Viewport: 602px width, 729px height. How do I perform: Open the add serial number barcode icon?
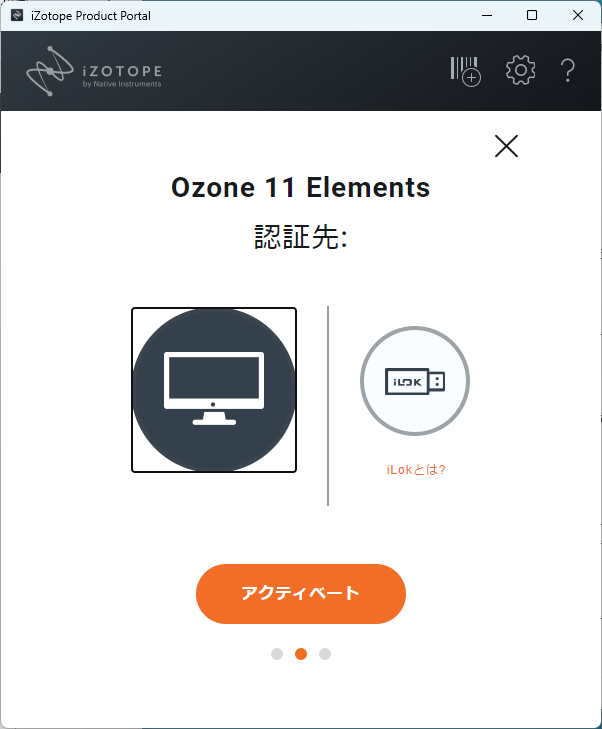[x=465, y=71]
